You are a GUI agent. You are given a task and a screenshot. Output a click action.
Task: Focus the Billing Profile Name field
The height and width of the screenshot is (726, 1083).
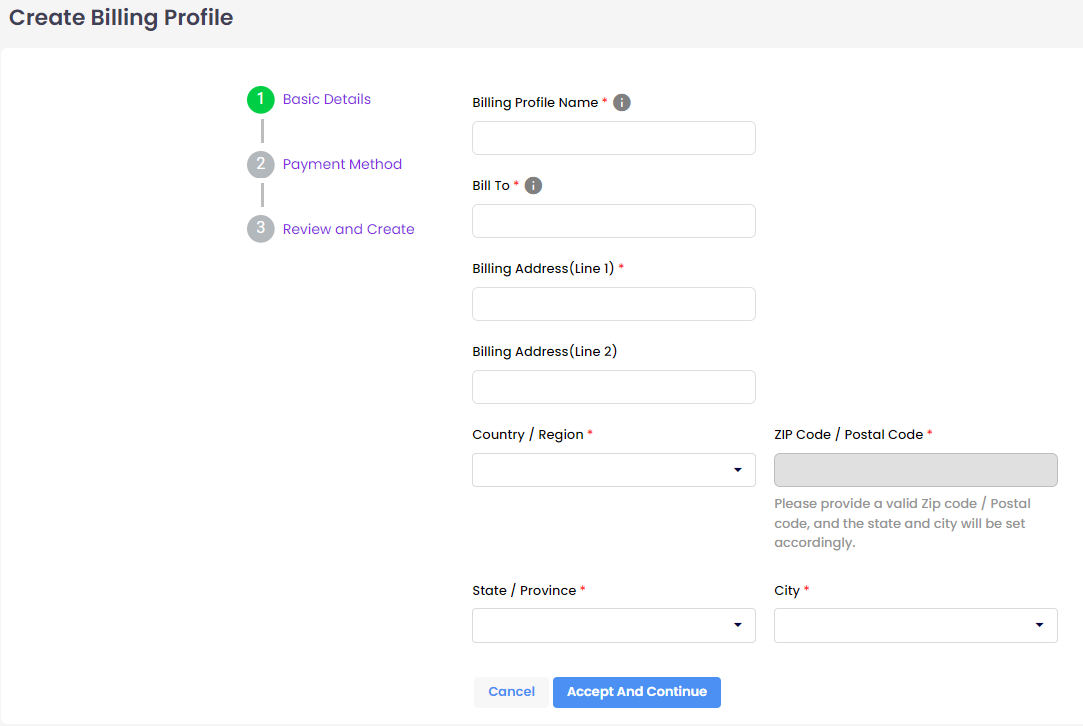(x=613, y=138)
